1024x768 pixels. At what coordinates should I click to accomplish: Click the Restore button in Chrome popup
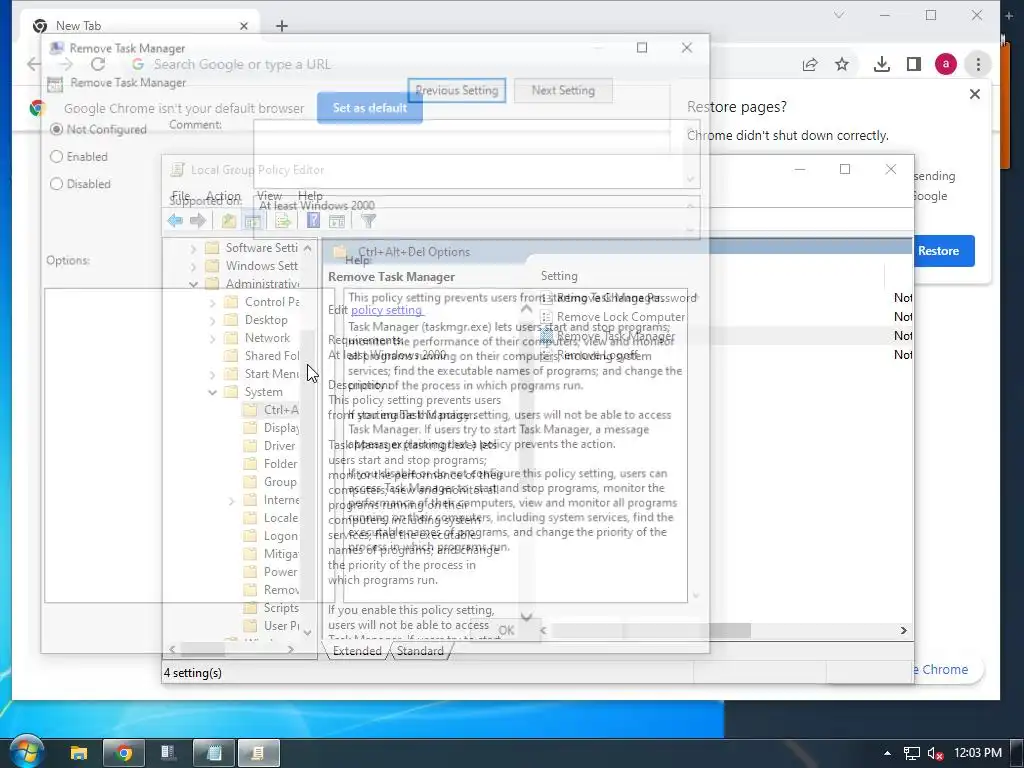point(938,251)
